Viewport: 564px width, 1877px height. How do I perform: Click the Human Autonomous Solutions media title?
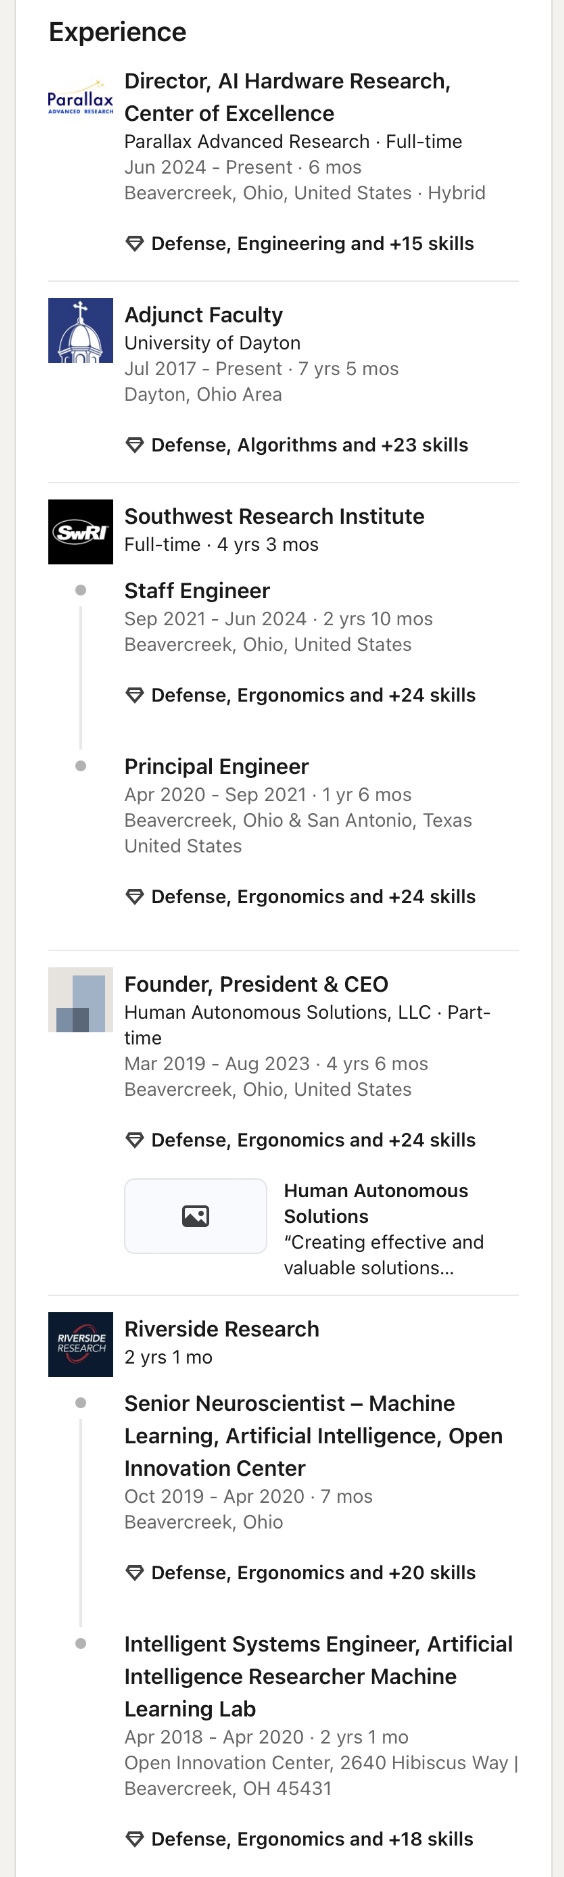[376, 1204]
